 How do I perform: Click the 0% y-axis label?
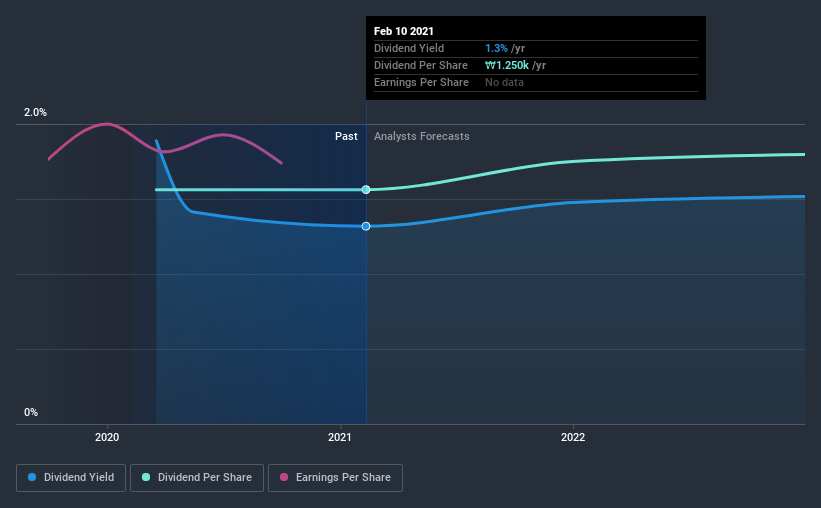[31, 412]
